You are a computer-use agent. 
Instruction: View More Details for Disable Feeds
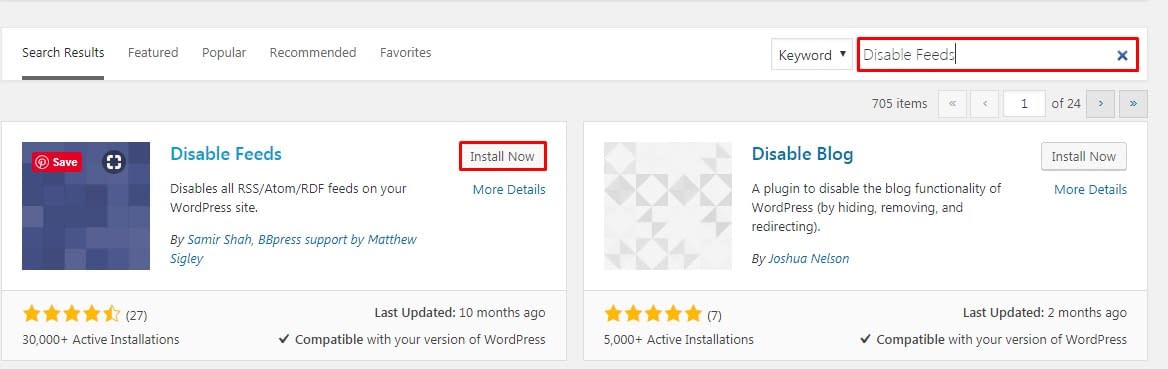click(x=509, y=189)
